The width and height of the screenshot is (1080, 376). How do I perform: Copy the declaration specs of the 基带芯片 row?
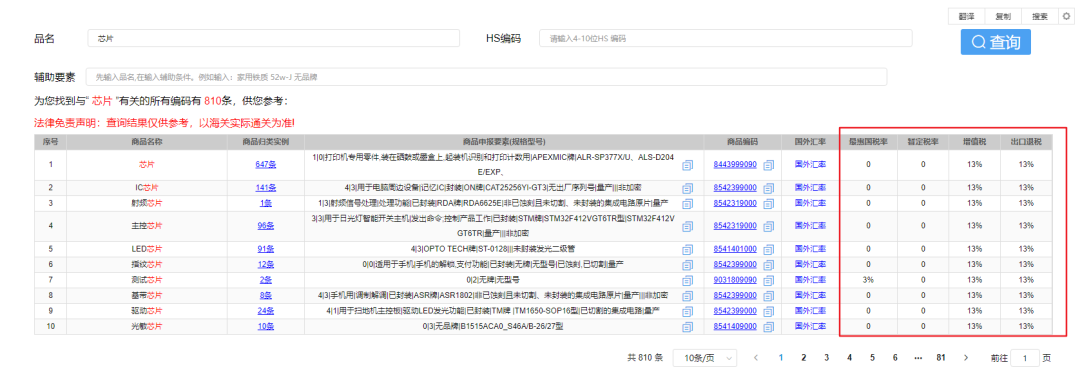coord(687,295)
